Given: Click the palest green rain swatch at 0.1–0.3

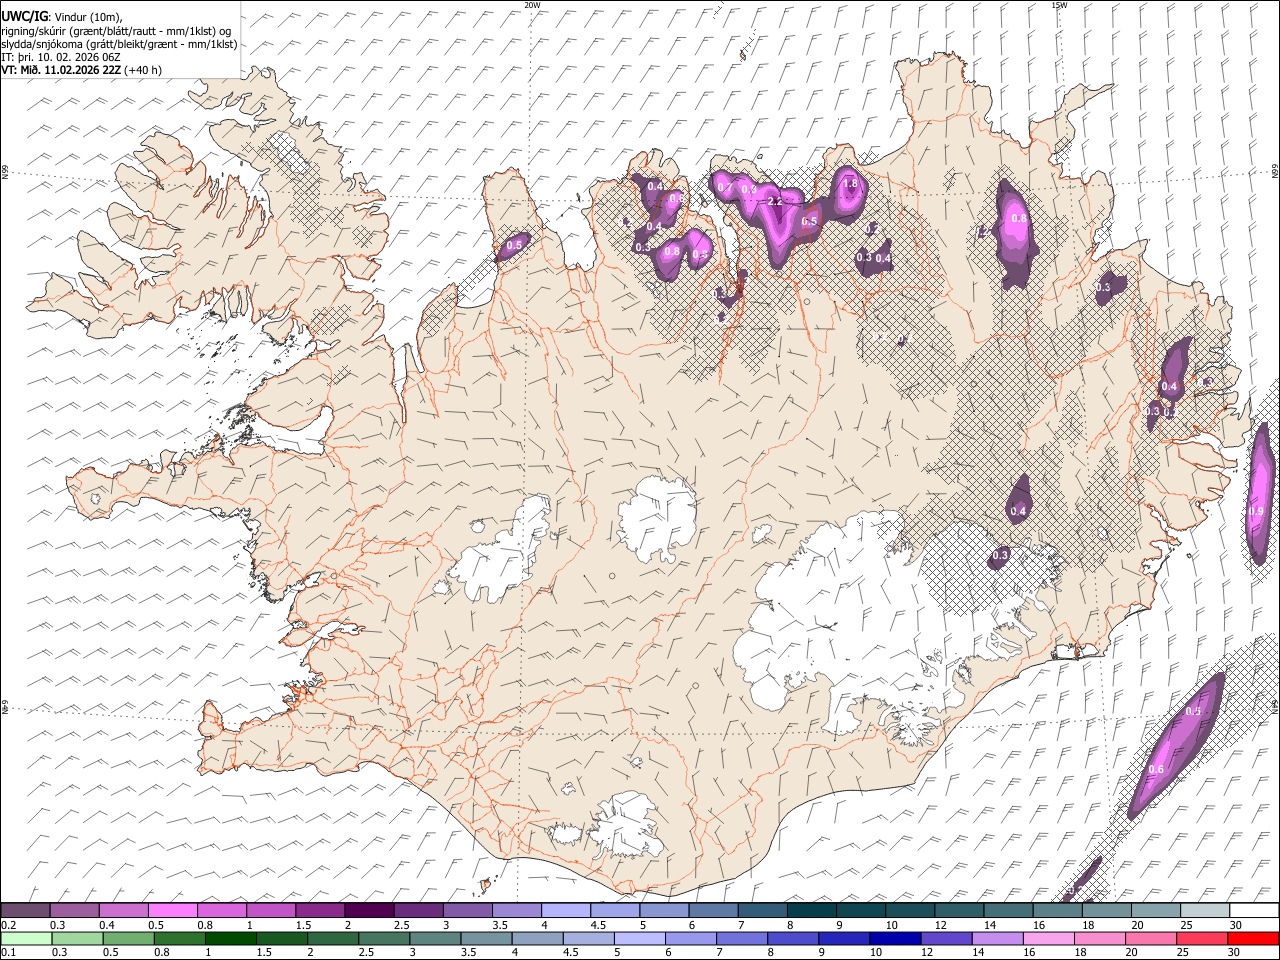Looking at the screenshot, I should coord(27,938).
